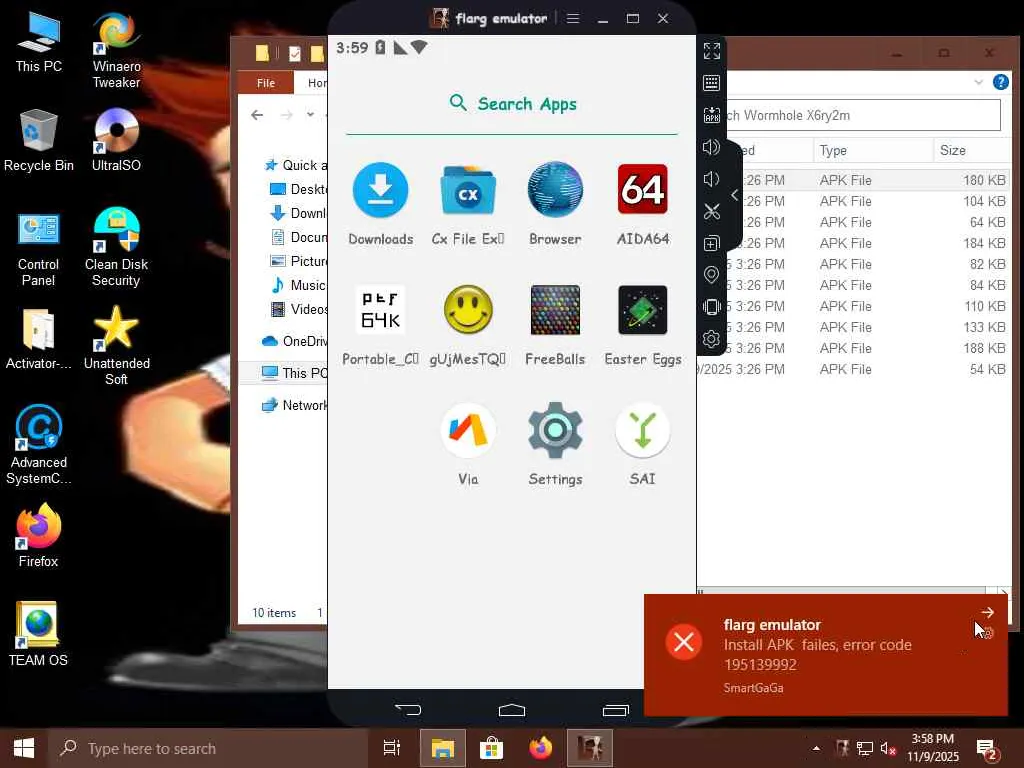Tap the Android back navigation button
1024x768 pixels.
tap(408, 710)
